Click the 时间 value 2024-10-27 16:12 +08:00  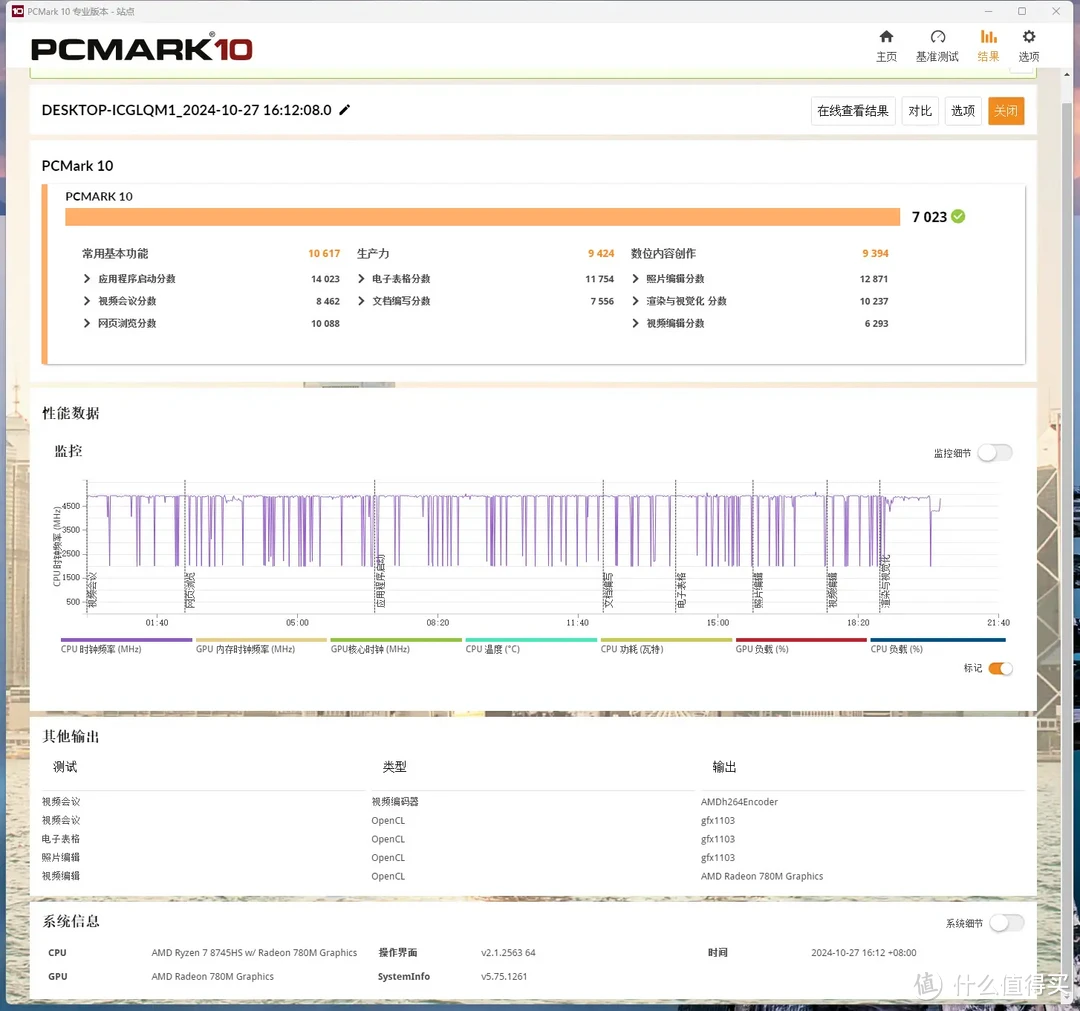pos(863,952)
